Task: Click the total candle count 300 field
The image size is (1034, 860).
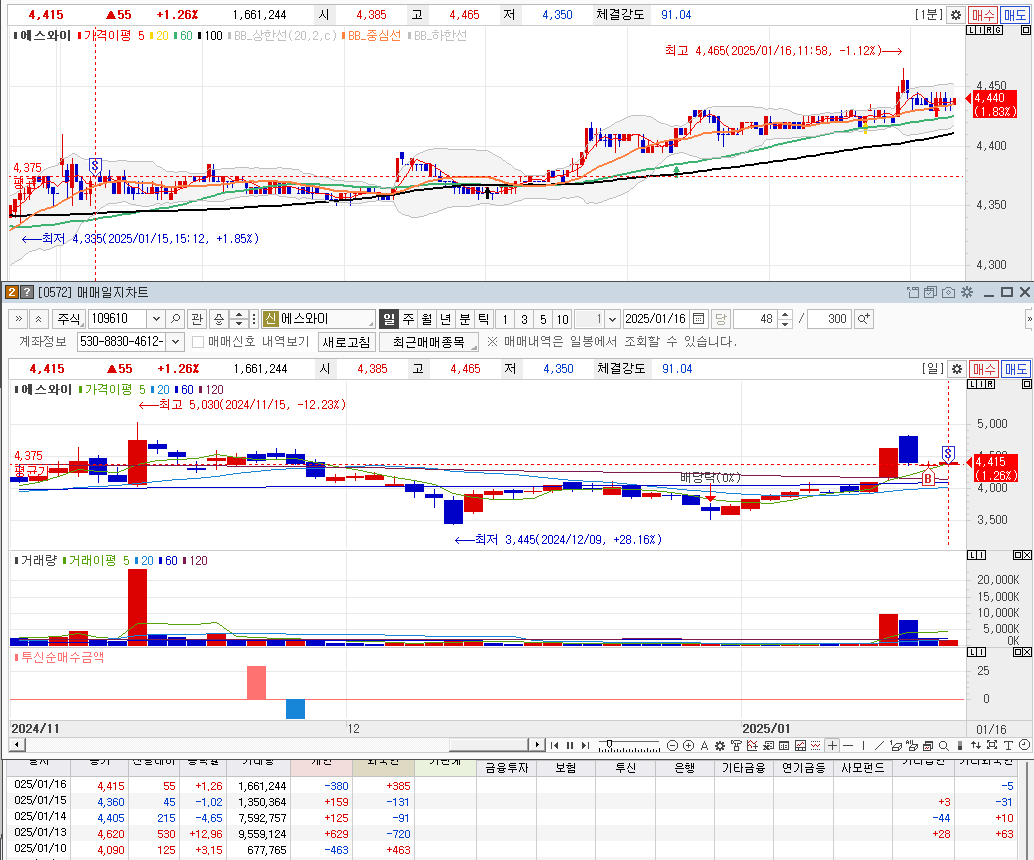Action: (830, 319)
